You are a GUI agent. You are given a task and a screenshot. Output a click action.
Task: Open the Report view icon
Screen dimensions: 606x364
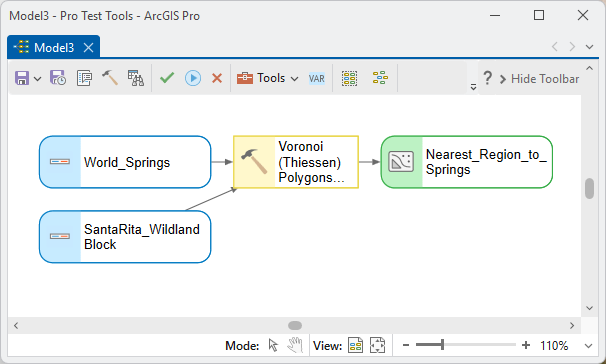pos(136,78)
